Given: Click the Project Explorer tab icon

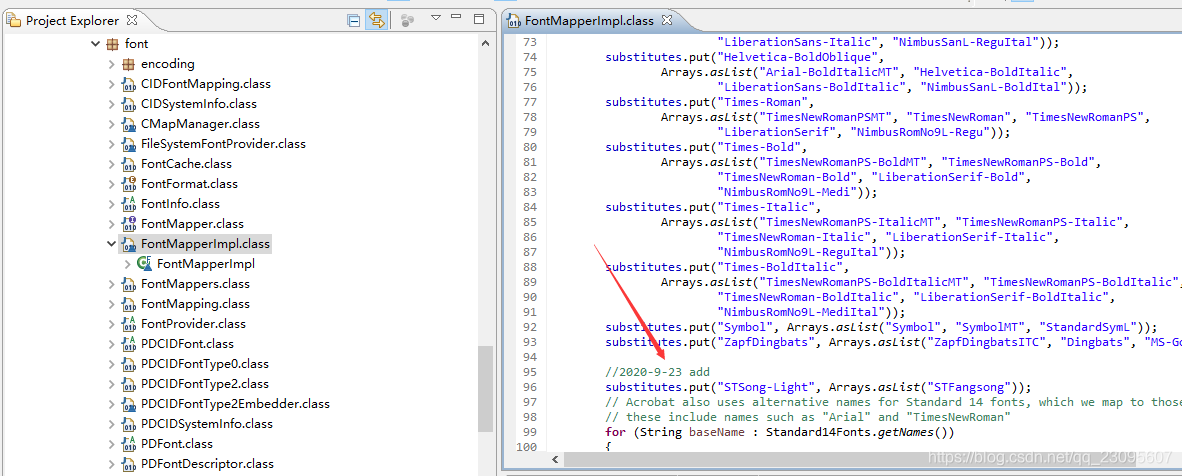Looking at the screenshot, I should 14,20.
